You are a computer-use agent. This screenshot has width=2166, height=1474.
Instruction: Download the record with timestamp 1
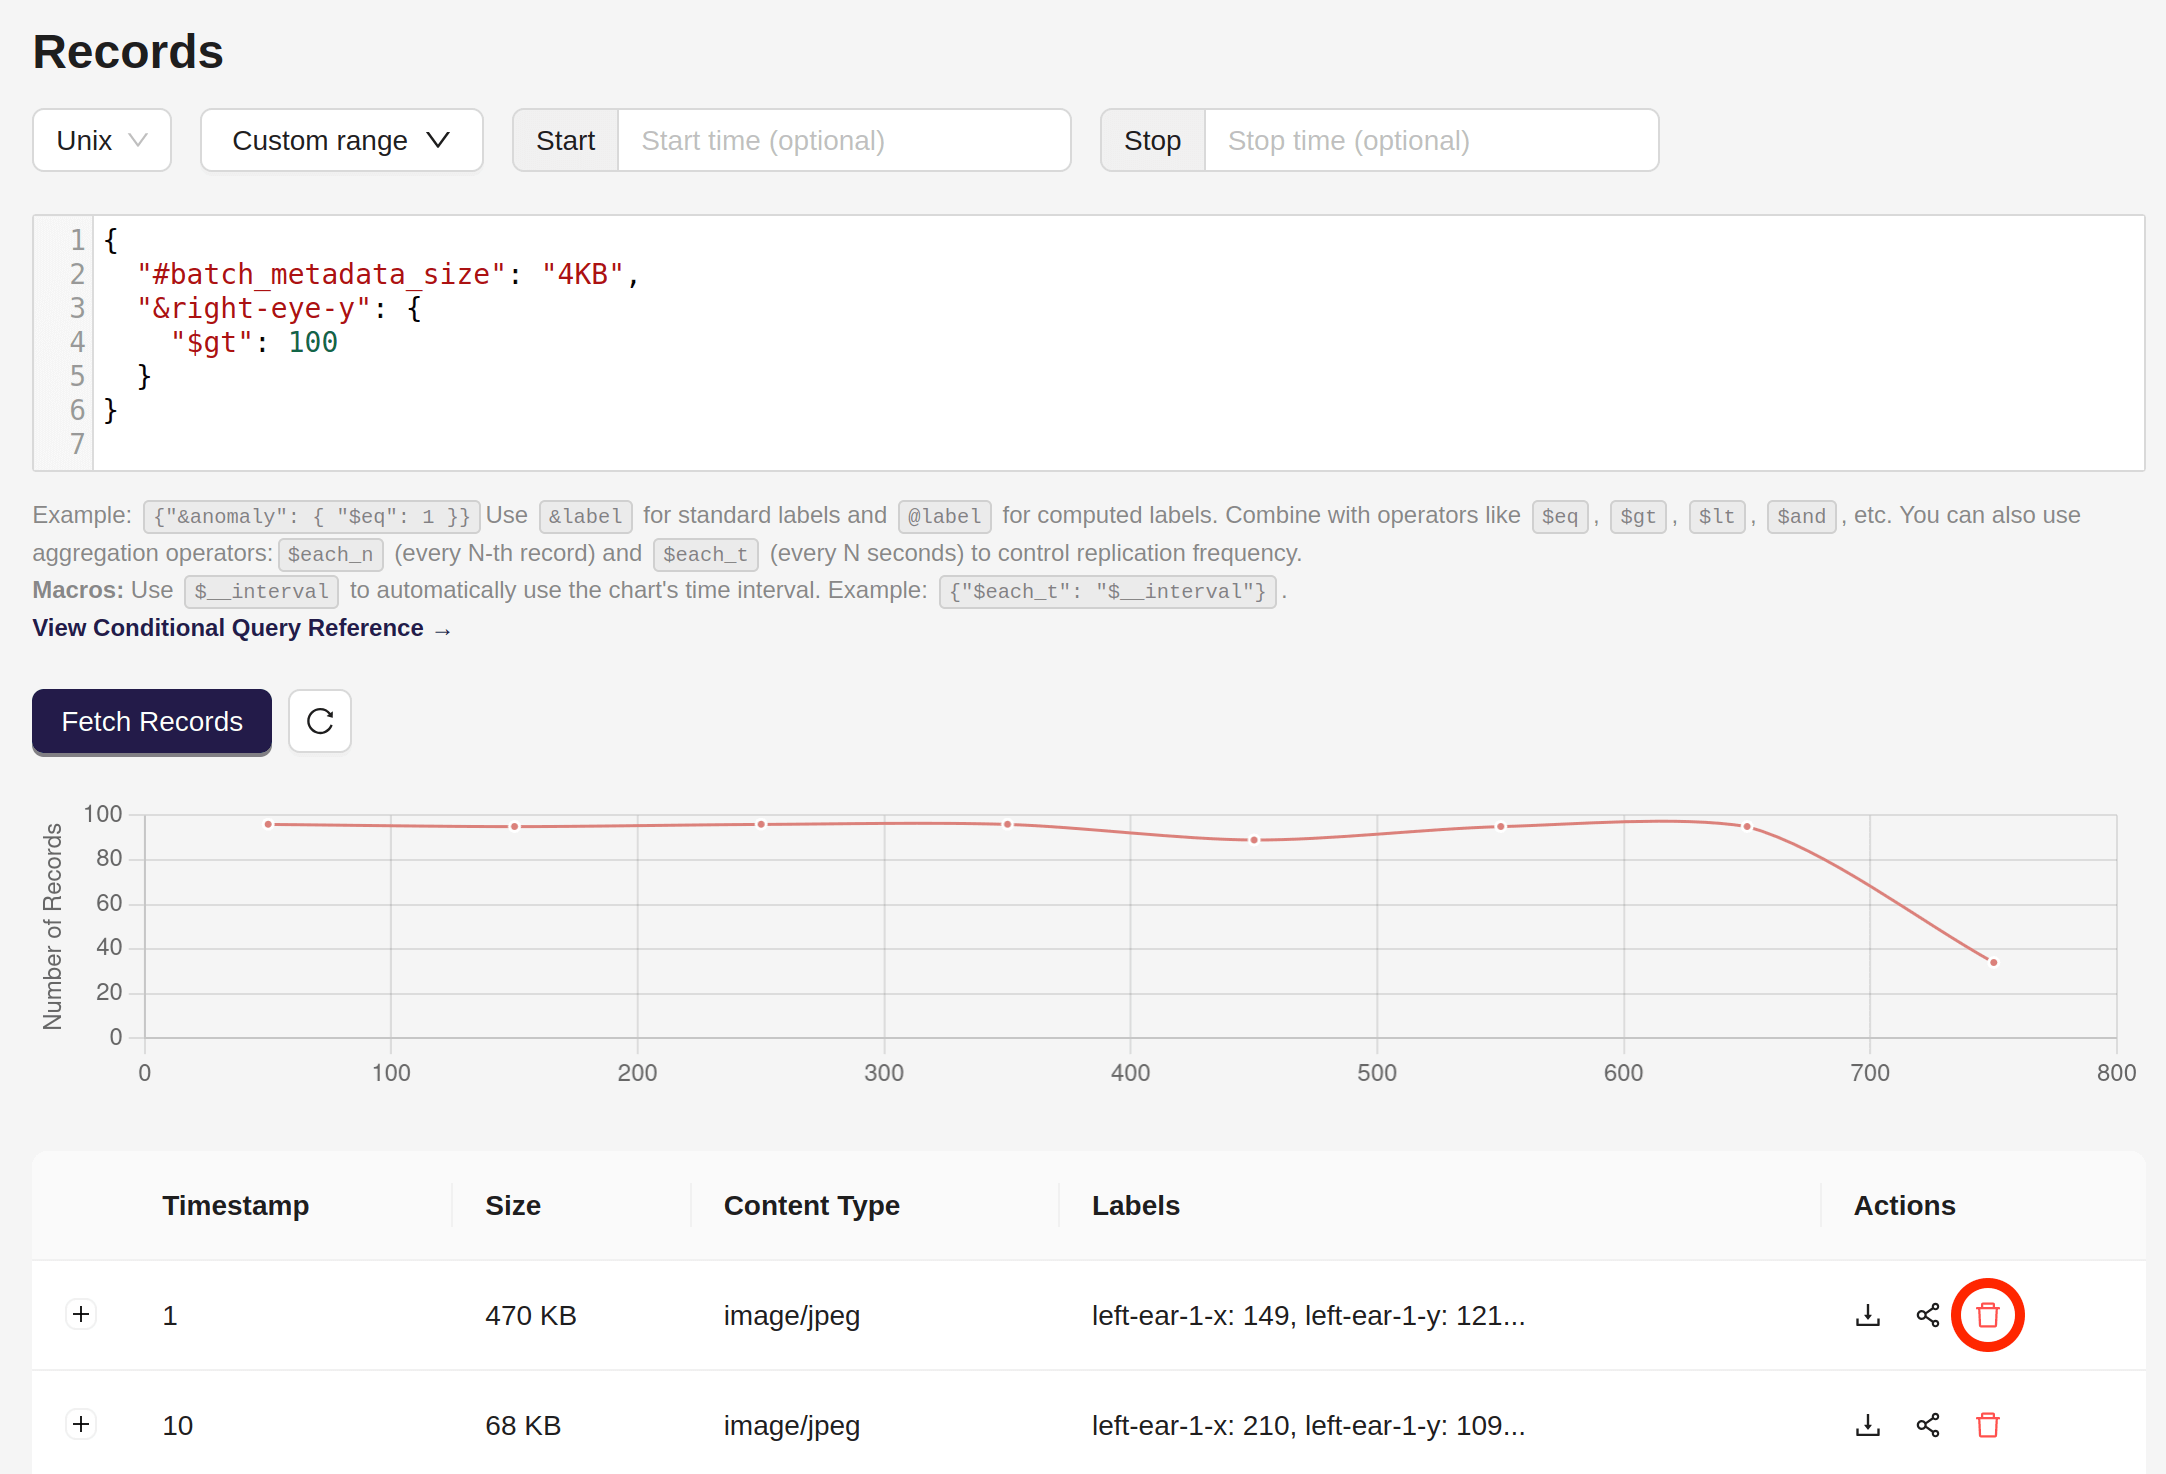[1866, 1315]
